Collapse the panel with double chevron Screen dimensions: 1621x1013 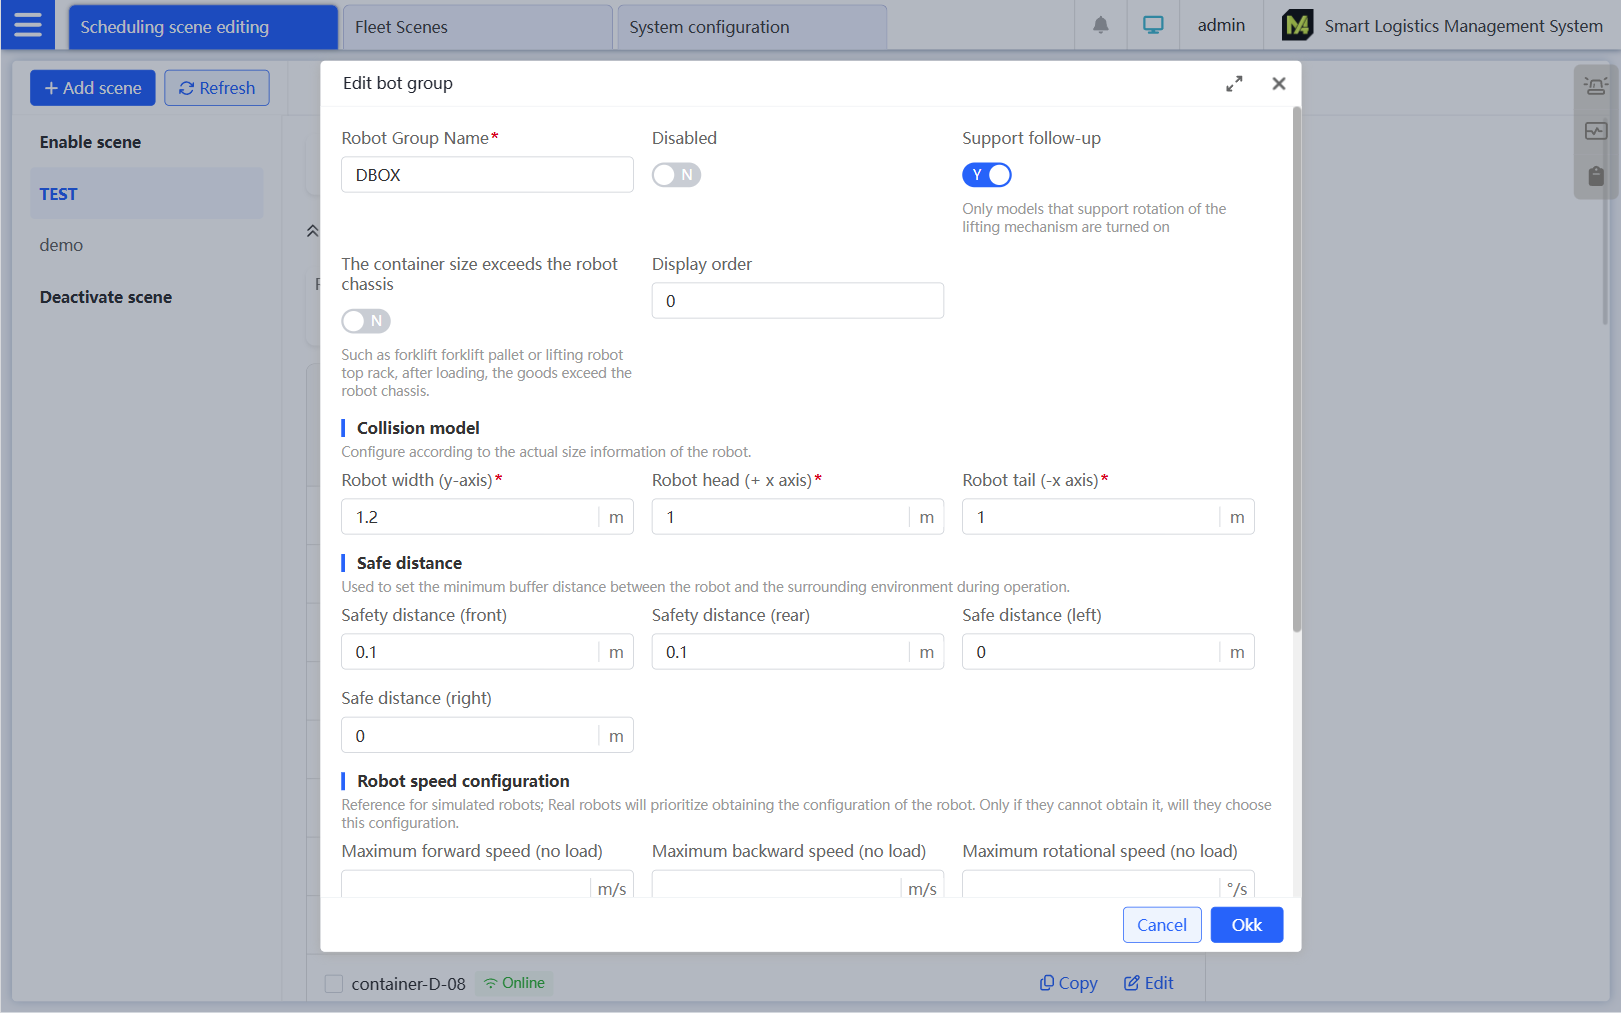point(312,231)
